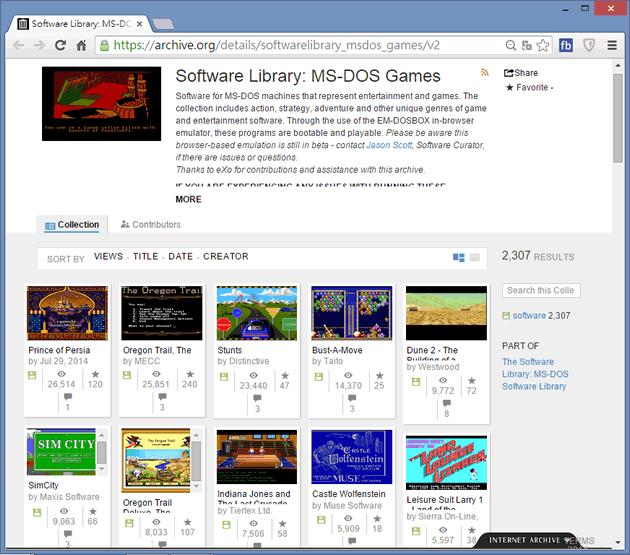Image resolution: width=630 pixels, height=555 pixels.
Task: Click scroll-up arrow of the page scrollbar
Action: click(618, 66)
